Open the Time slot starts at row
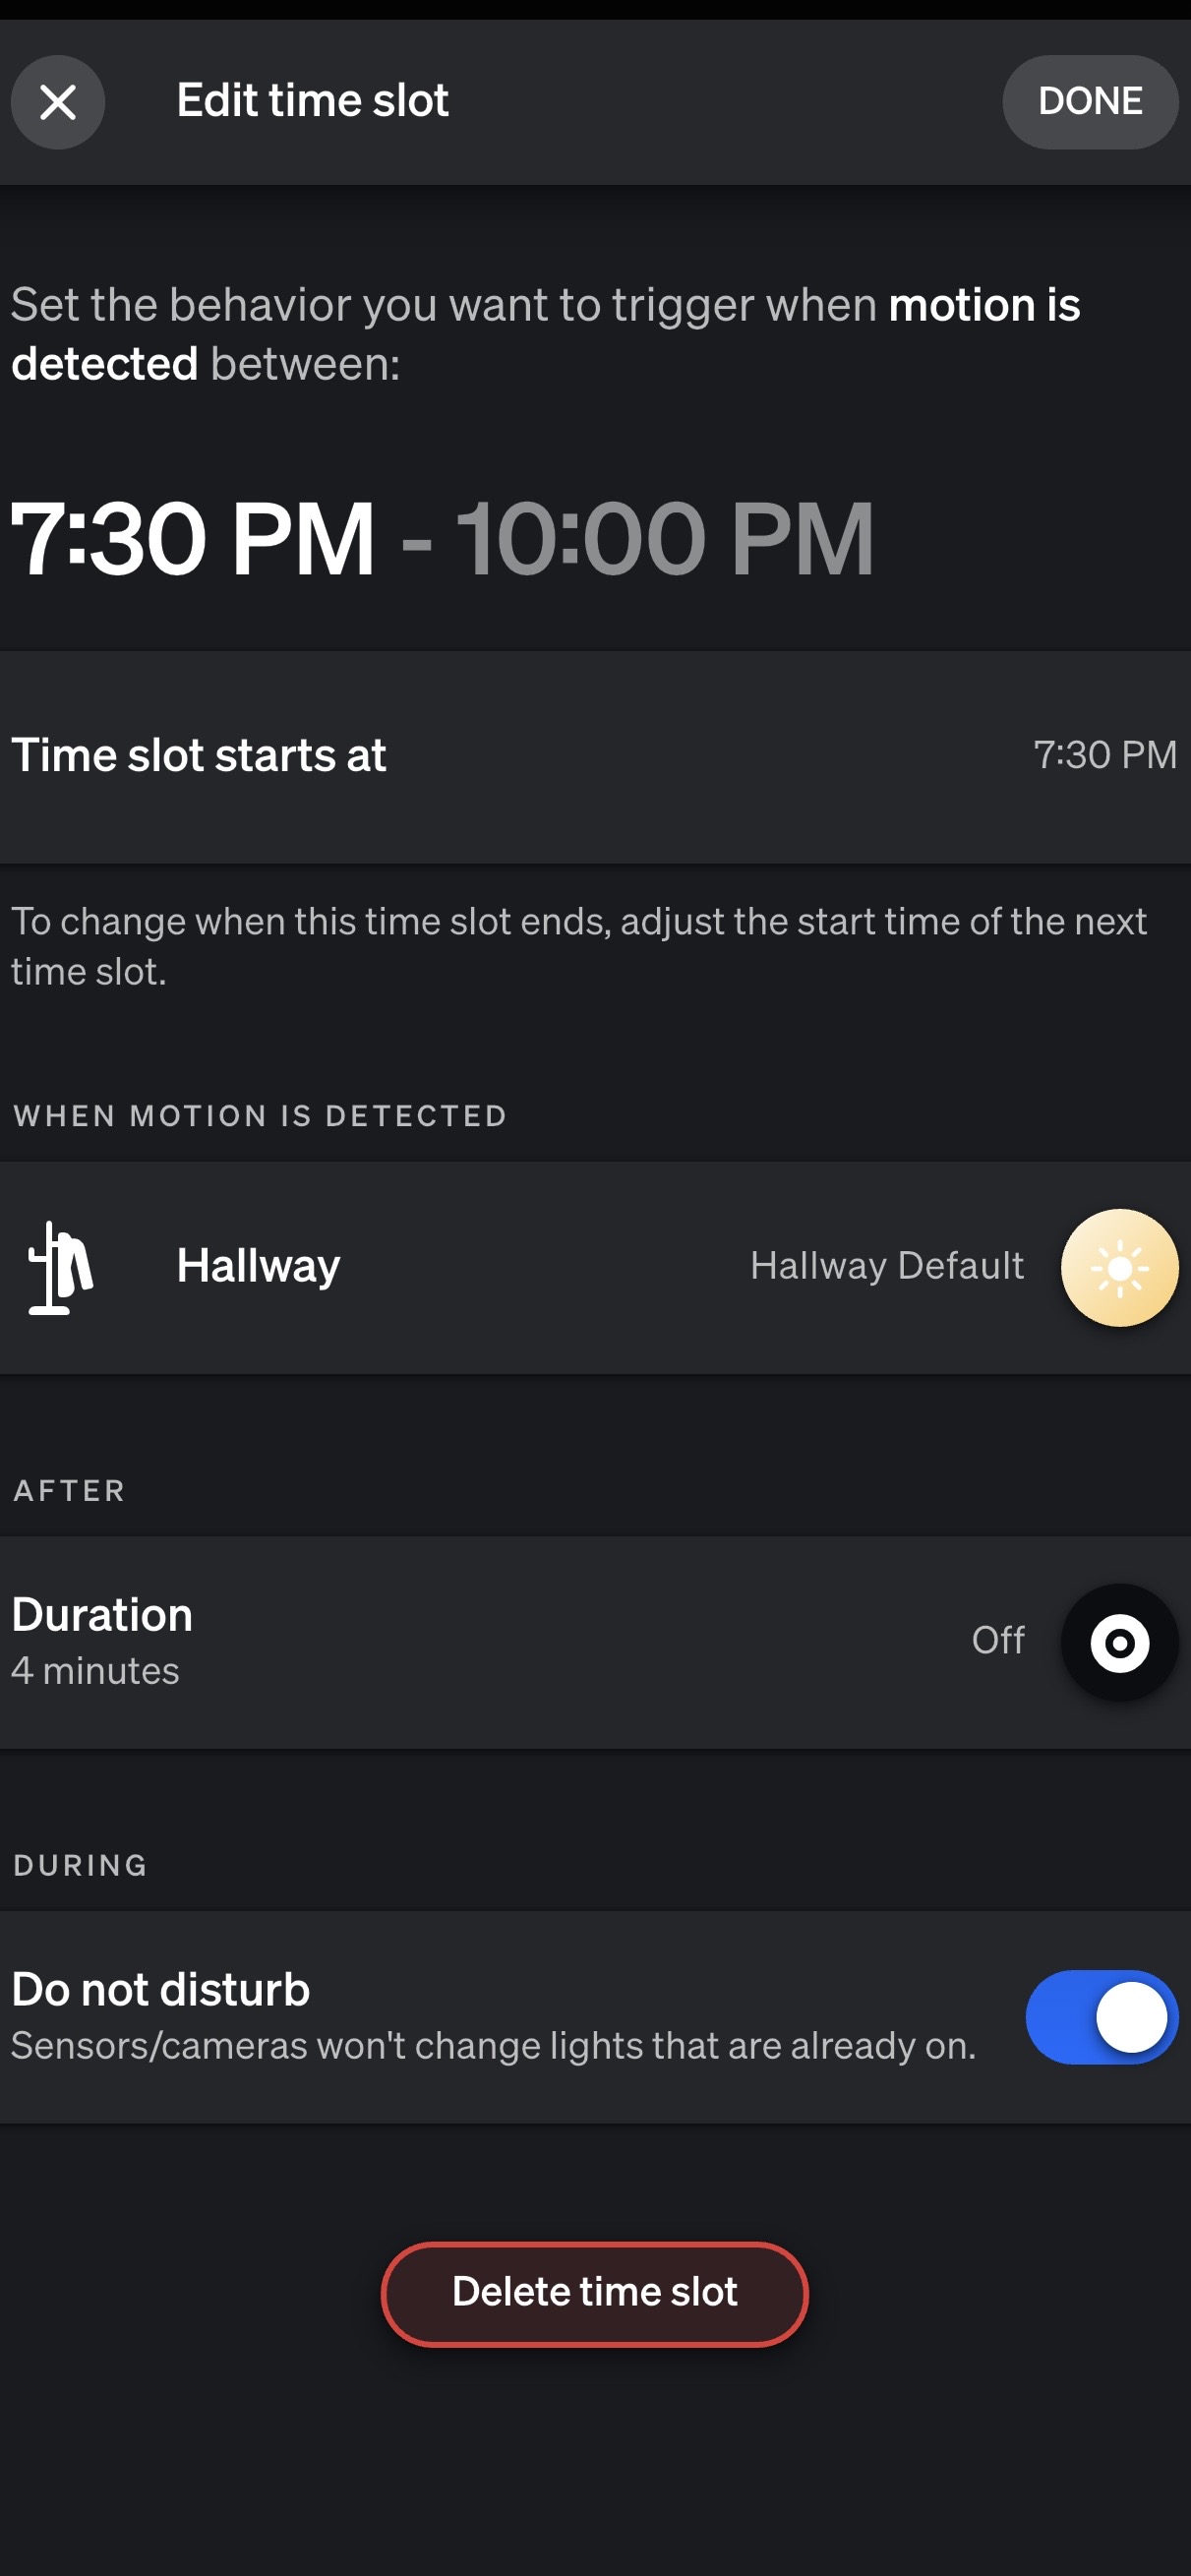1191x2576 pixels. (x=595, y=756)
